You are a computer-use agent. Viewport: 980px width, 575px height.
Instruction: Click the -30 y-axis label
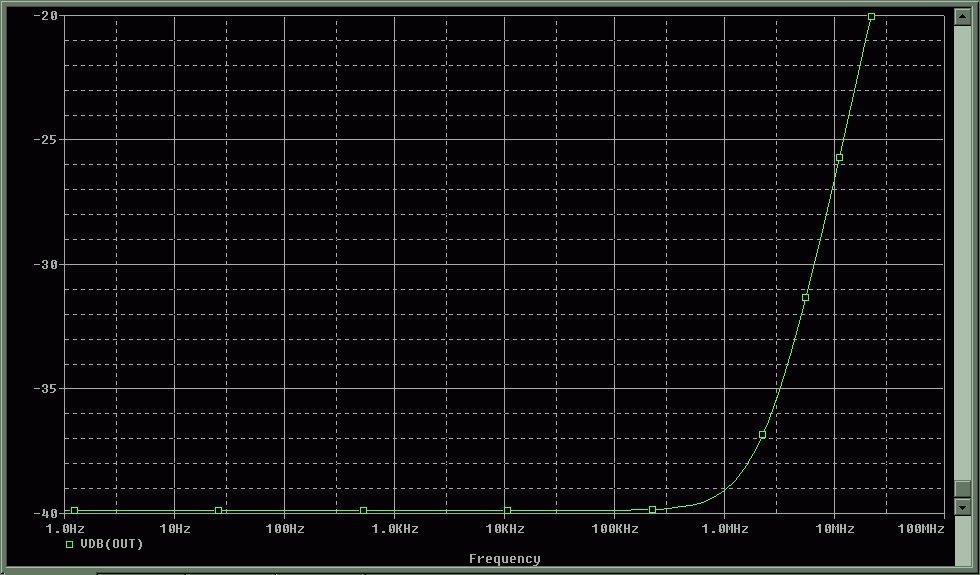tap(44, 264)
